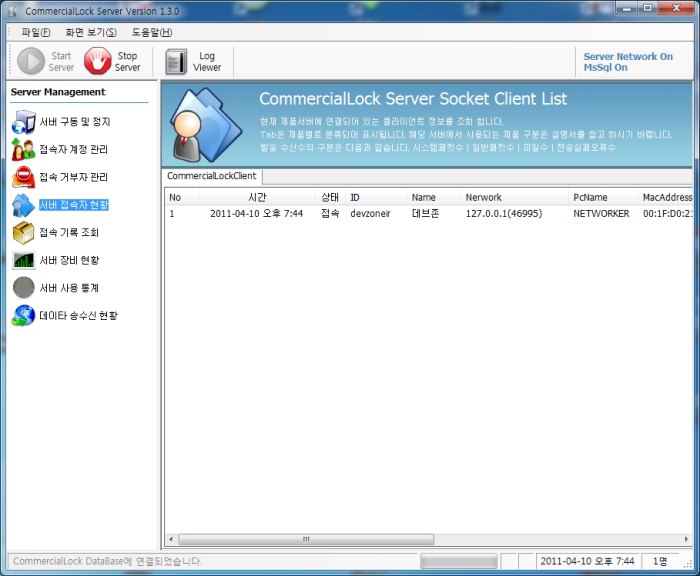
Task: Click the Server Network On status text
Action: tap(628, 57)
